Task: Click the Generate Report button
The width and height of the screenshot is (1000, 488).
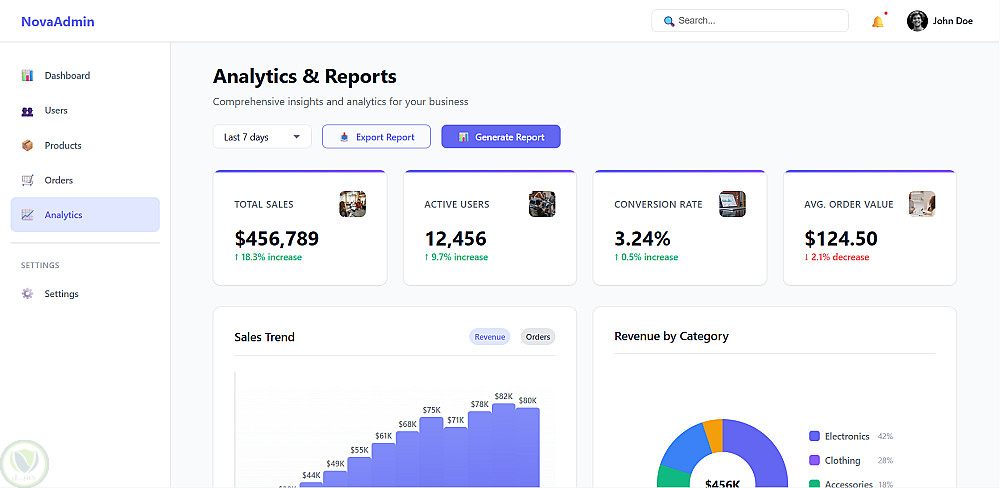Action: coord(501,137)
